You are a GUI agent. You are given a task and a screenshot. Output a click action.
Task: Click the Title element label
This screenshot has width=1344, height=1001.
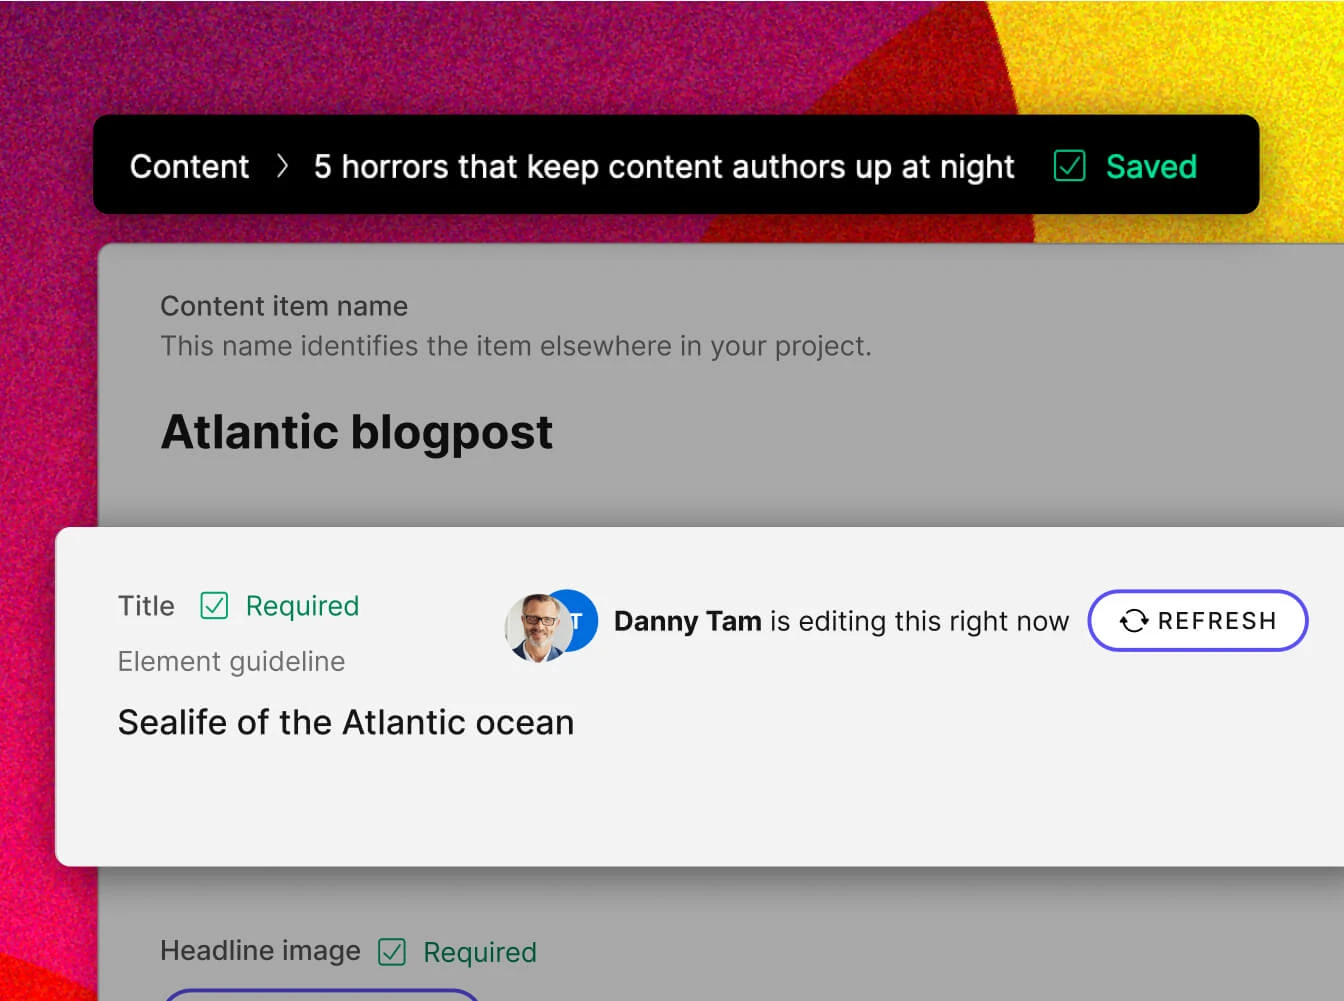146,606
